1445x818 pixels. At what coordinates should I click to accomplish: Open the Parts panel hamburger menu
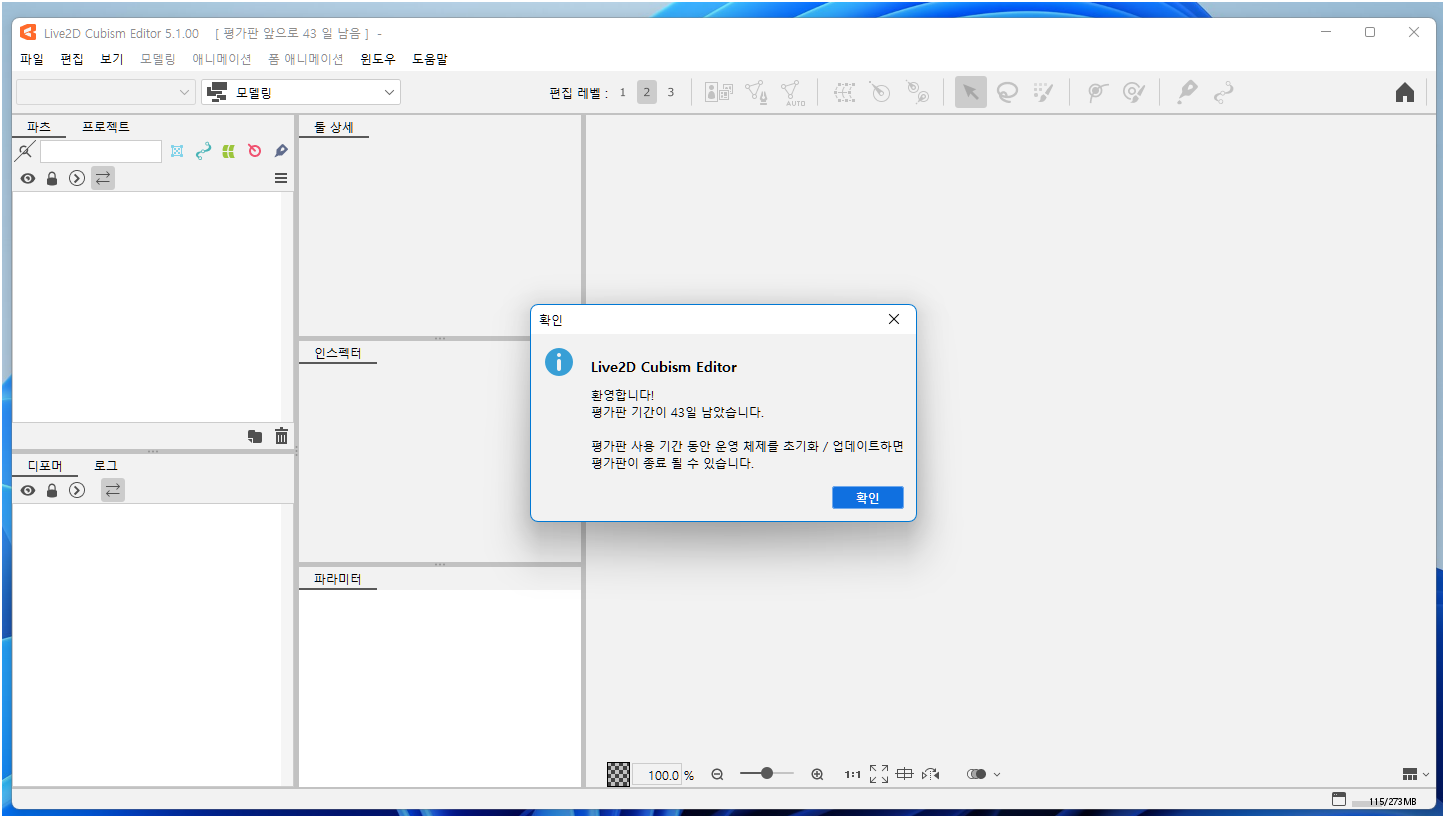tap(281, 178)
